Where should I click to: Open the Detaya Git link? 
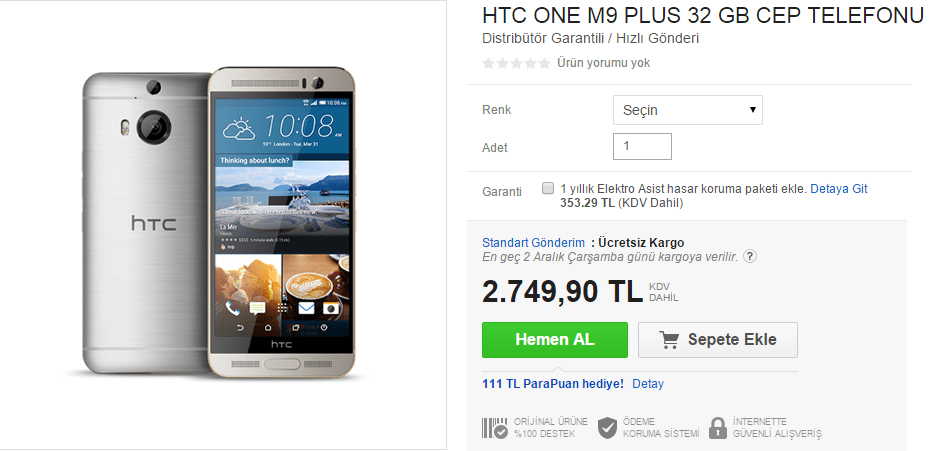[839, 189]
